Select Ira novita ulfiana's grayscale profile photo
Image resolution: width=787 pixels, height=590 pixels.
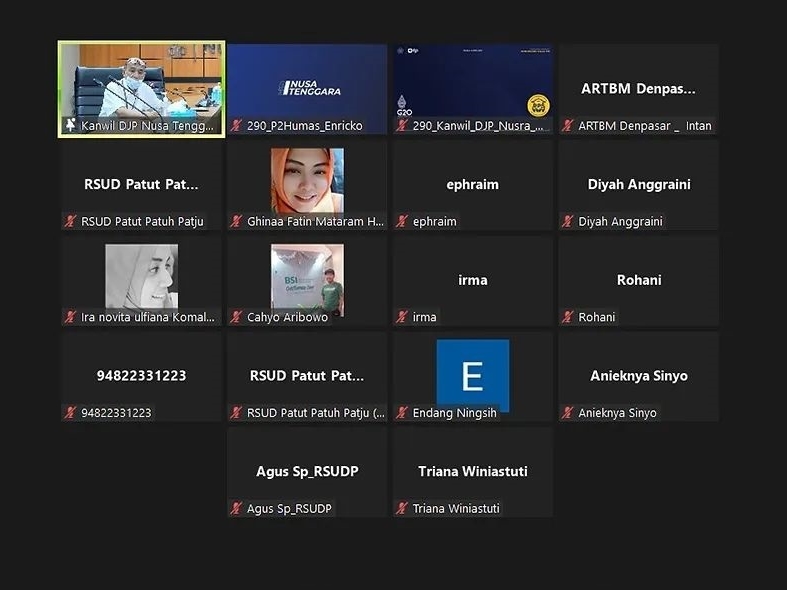point(141,276)
